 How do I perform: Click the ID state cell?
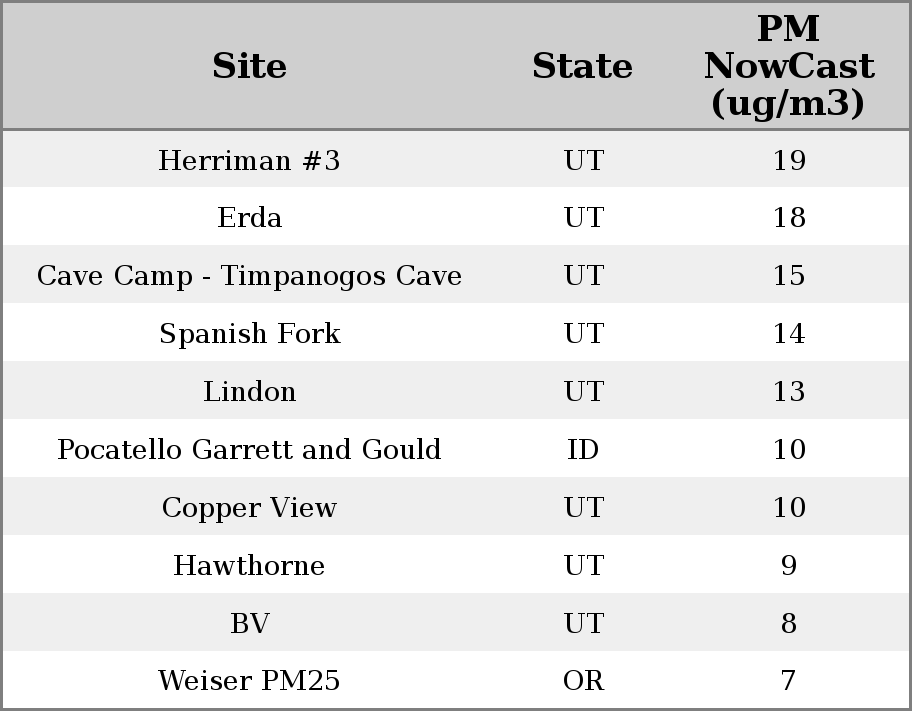[583, 450]
